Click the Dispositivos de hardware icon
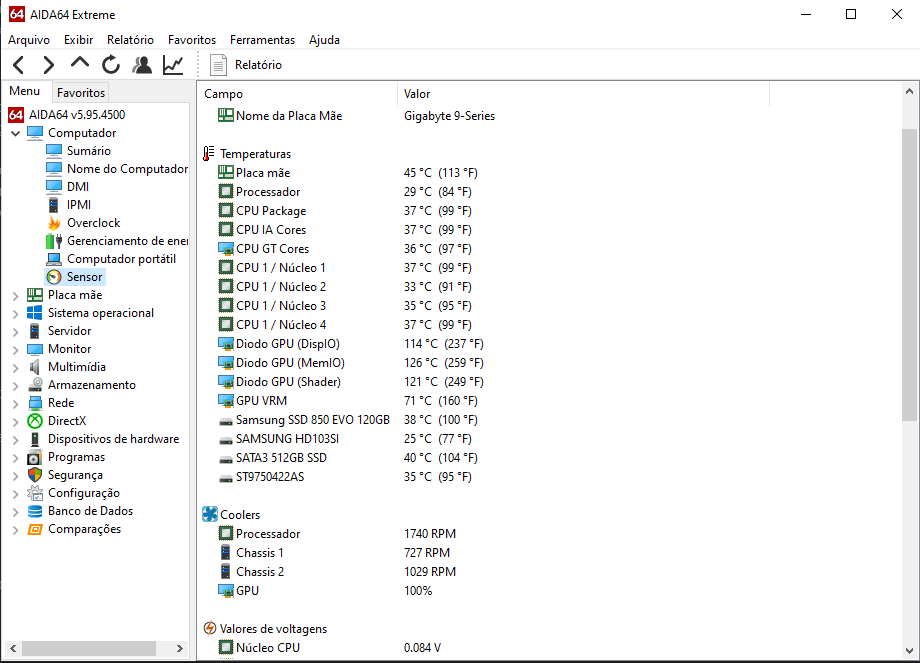920x663 pixels. (x=35, y=439)
